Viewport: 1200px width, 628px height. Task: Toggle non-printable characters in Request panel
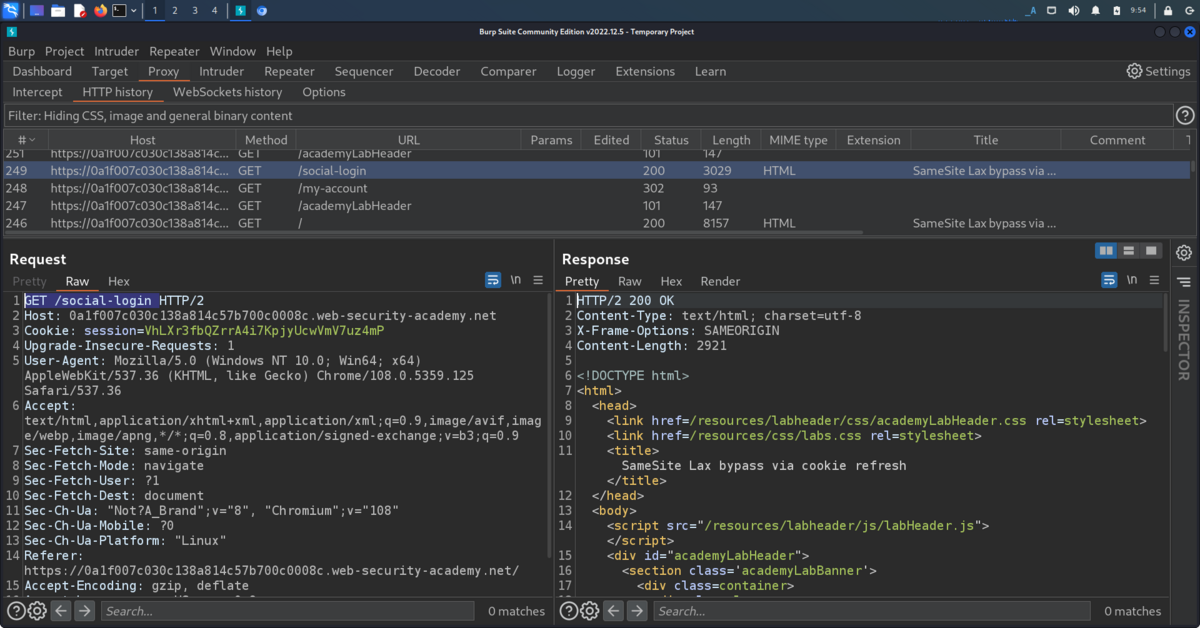click(516, 280)
